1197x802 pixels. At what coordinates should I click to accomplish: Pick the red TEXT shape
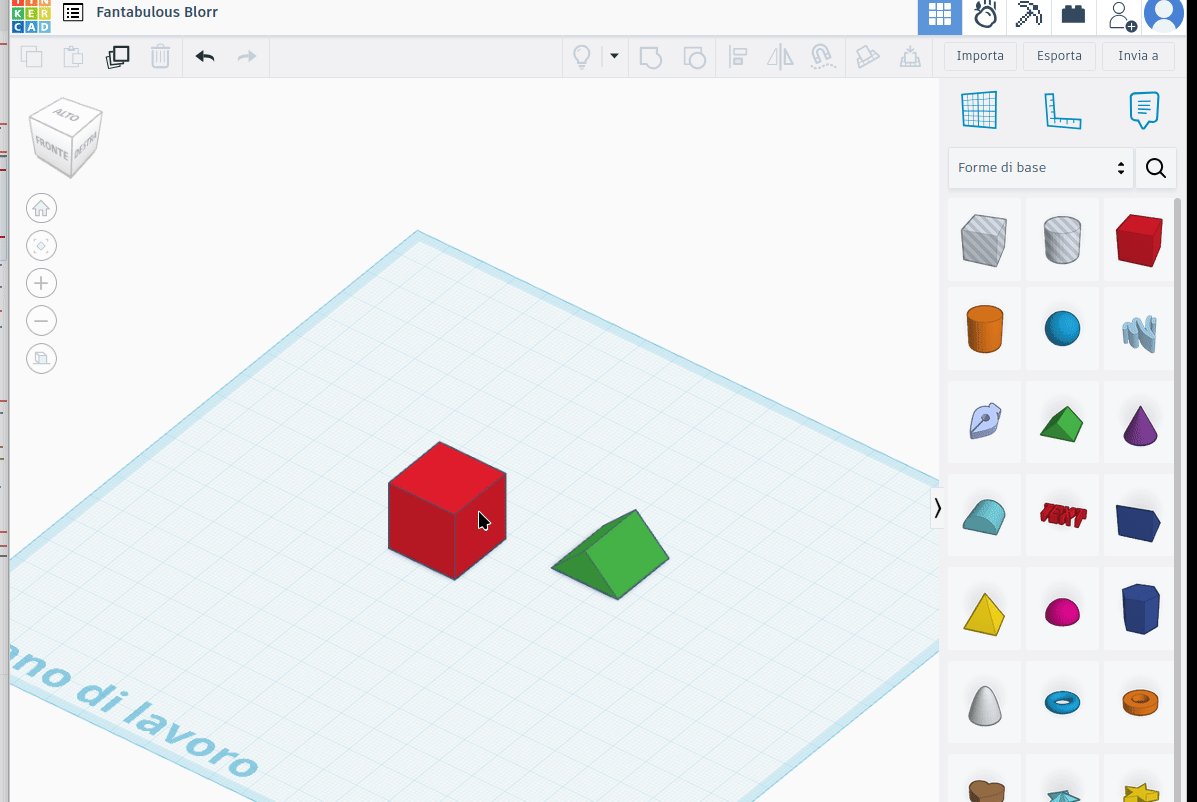point(1062,515)
